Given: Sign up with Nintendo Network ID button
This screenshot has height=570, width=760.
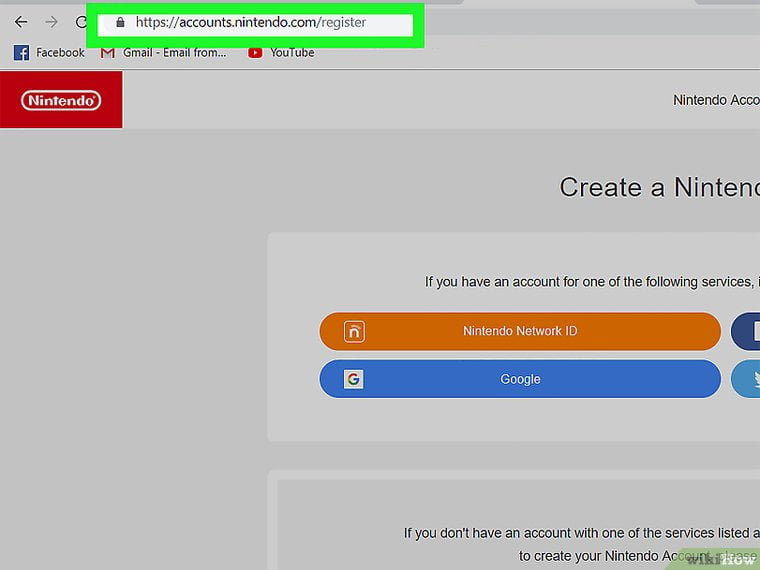Looking at the screenshot, I should click(x=520, y=331).
